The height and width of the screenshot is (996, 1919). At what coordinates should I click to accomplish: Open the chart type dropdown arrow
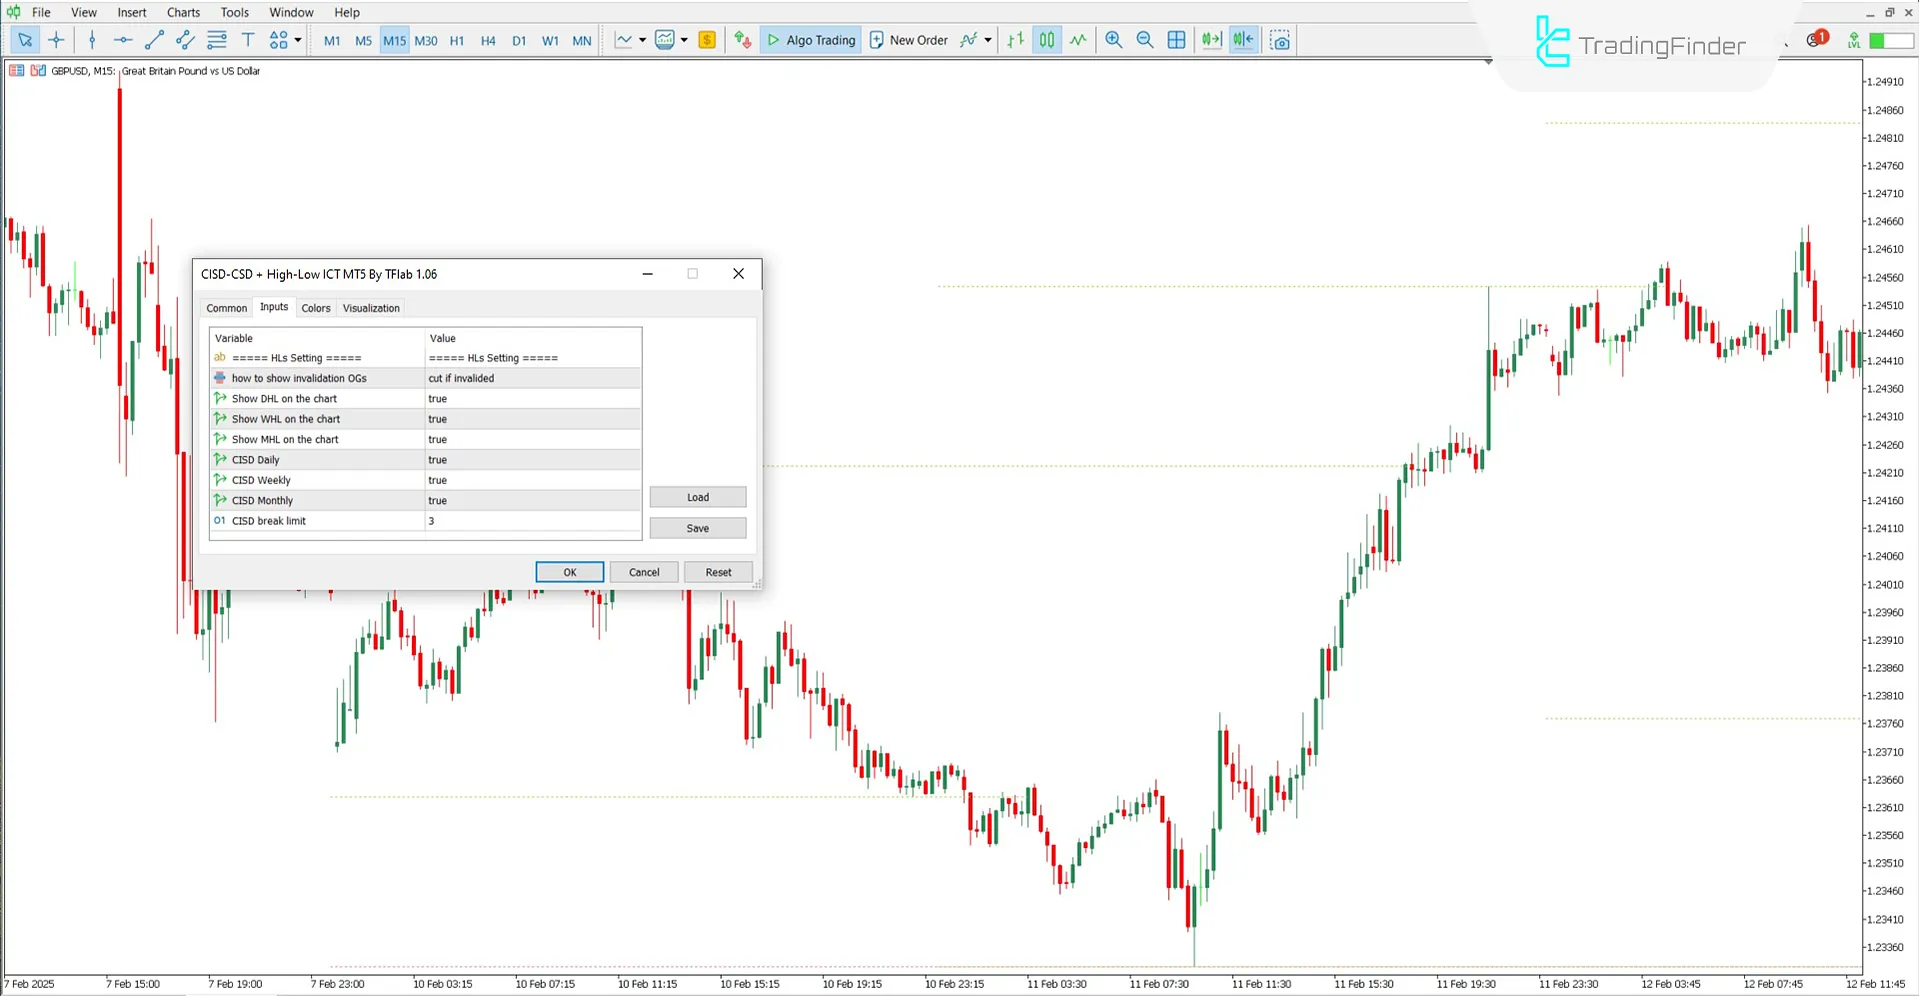(x=642, y=40)
